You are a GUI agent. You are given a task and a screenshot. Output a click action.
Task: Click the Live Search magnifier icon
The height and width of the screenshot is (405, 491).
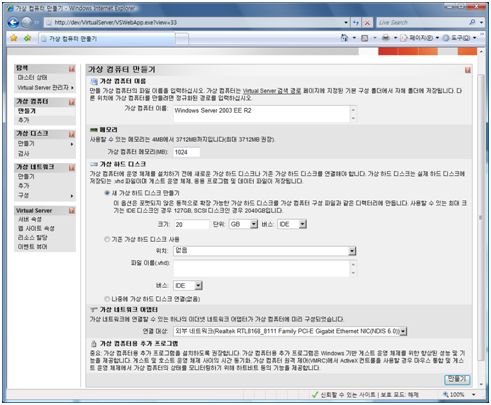[x=472, y=22]
